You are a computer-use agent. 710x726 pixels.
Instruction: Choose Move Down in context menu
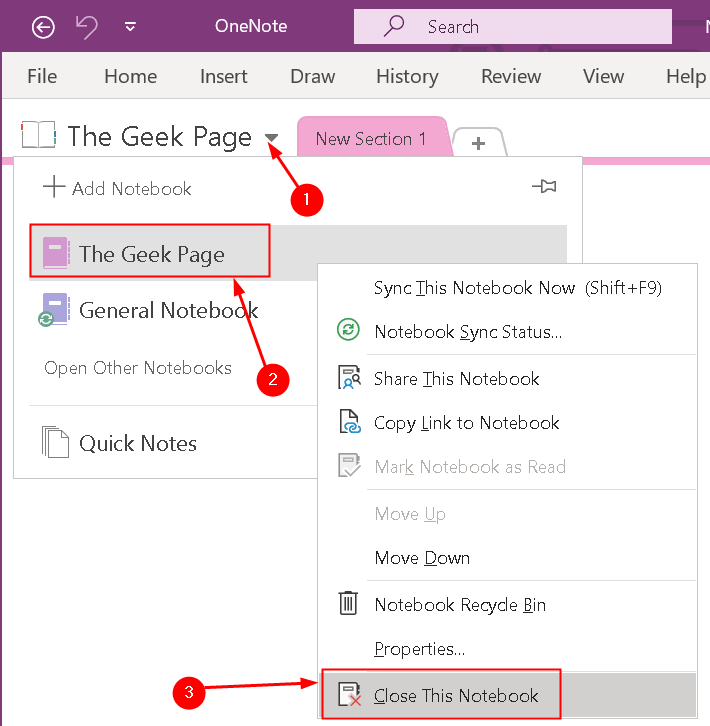(x=508, y=558)
